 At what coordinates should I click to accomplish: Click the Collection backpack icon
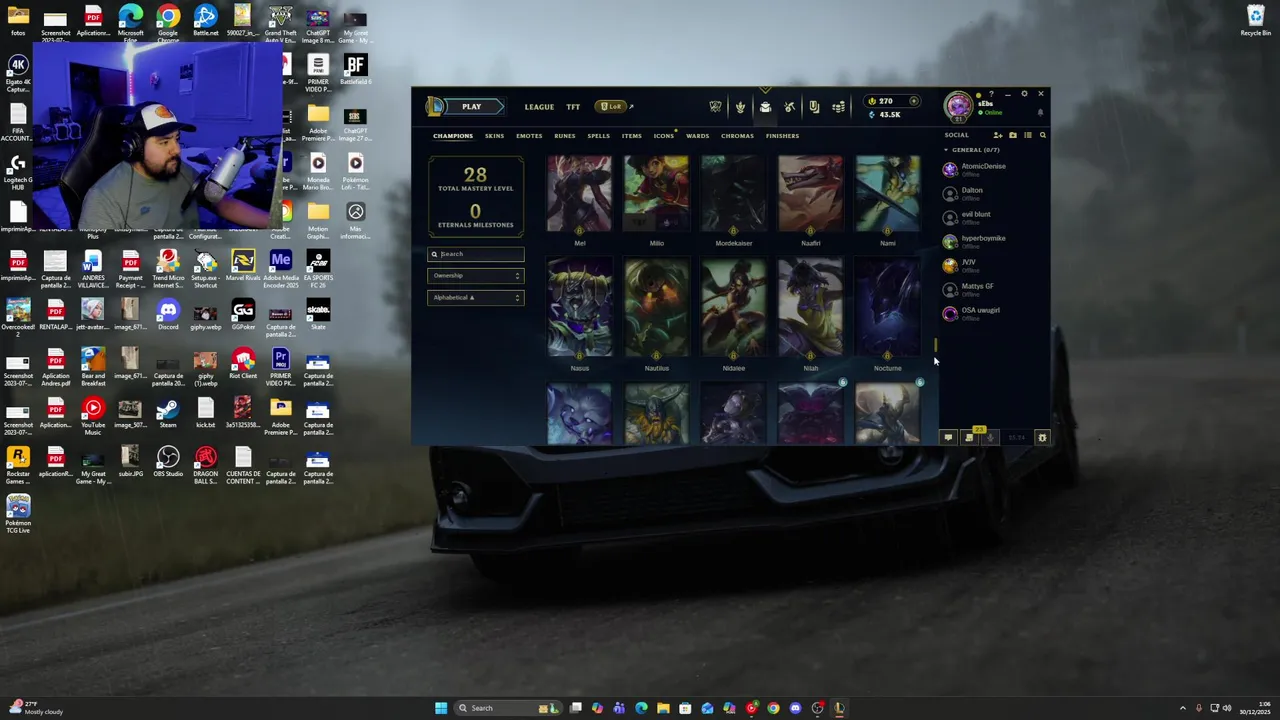point(765,107)
